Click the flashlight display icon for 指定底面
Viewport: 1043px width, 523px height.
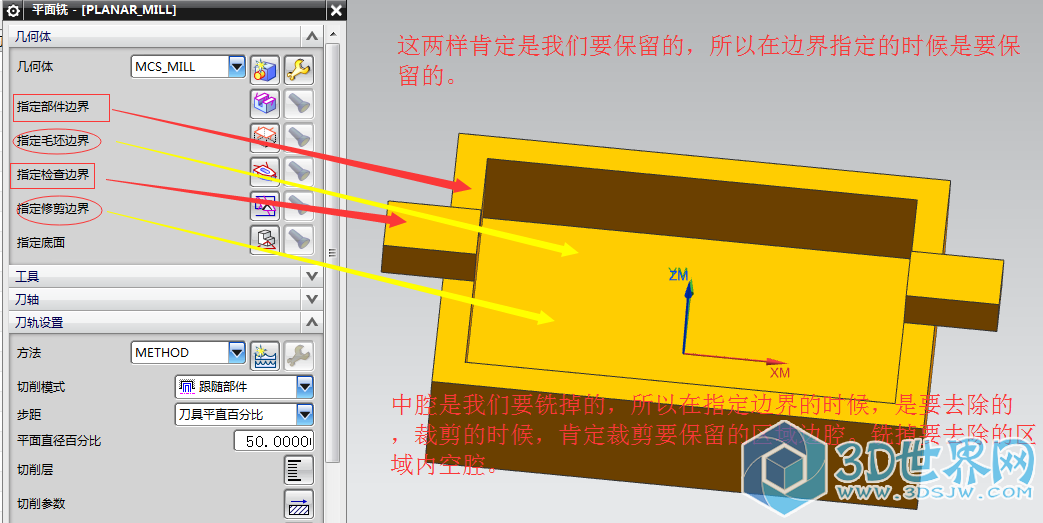pyautogui.click(x=299, y=240)
